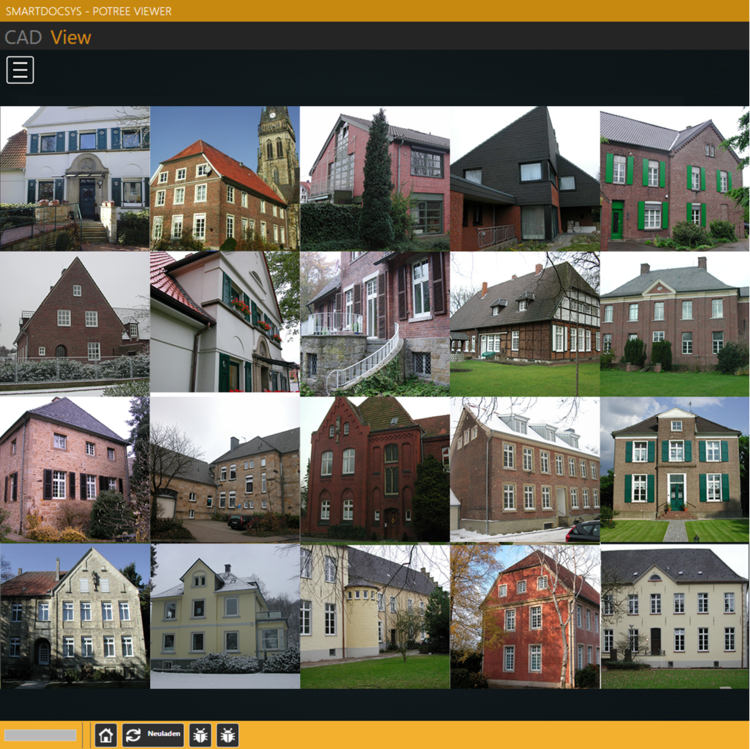Select the View title text
The image size is (750, 749).
click(x=71, y=37)
